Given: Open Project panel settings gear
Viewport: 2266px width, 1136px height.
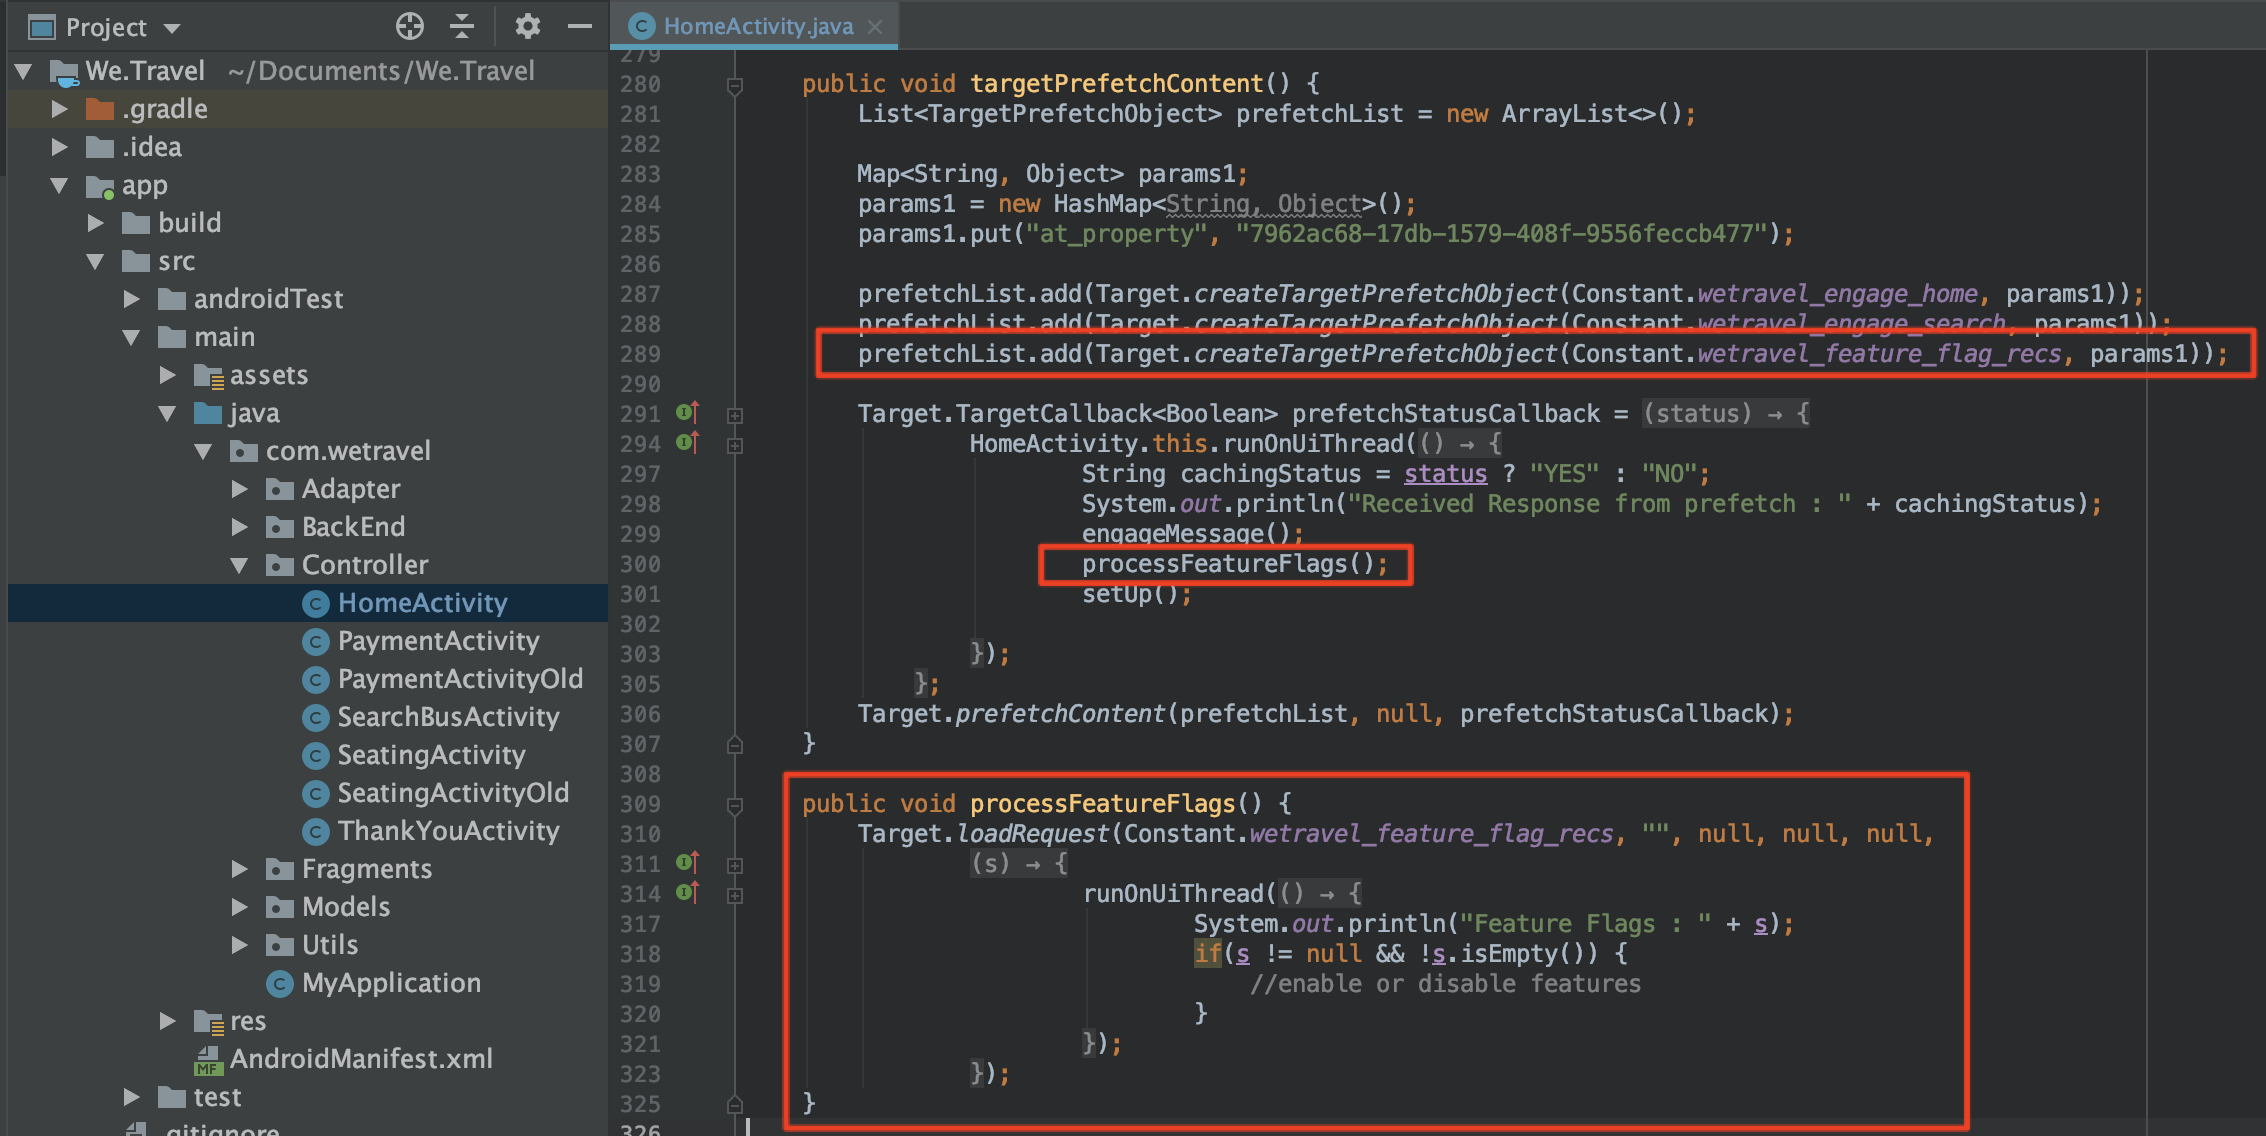Looking at the screenshot, I should click(527, 26).
